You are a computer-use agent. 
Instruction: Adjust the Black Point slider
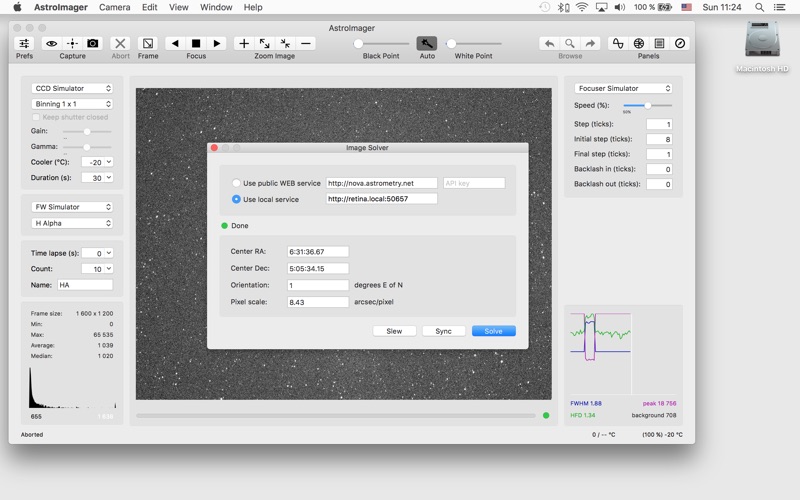click(381, 43)
